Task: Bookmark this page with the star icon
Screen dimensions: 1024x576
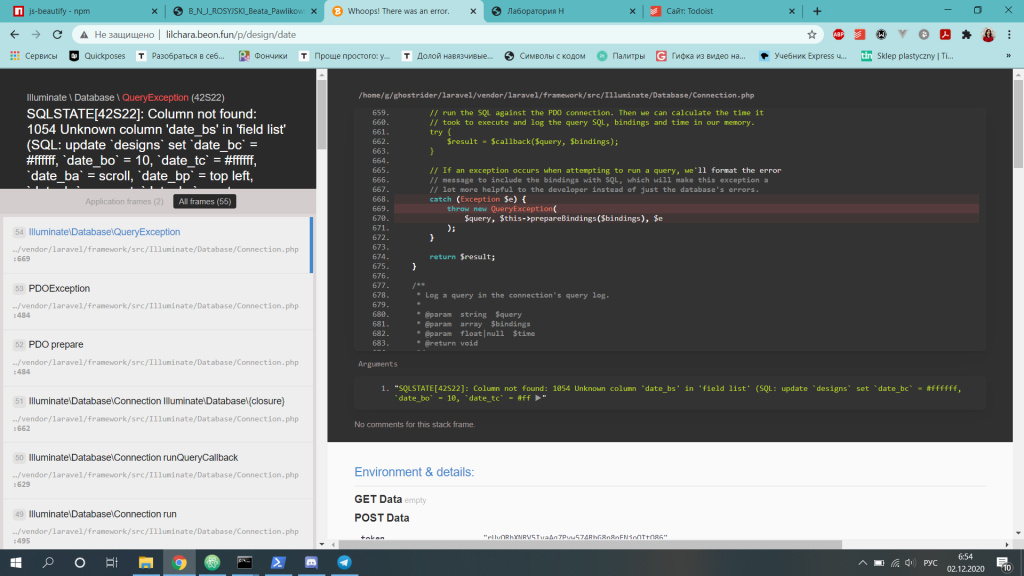Action: 812,34
